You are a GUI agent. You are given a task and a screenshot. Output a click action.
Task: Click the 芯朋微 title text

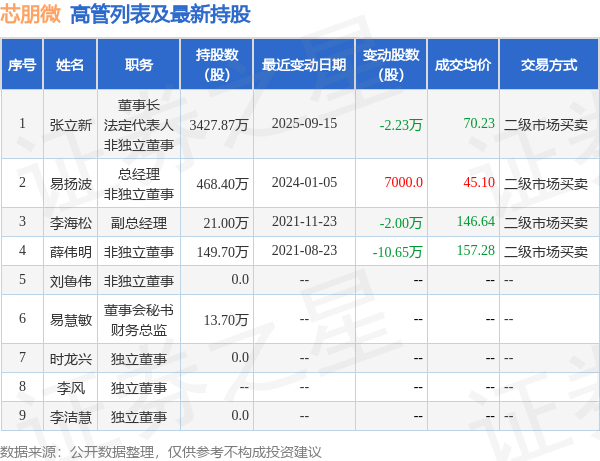pyautogui.click(x=31, y=15)
